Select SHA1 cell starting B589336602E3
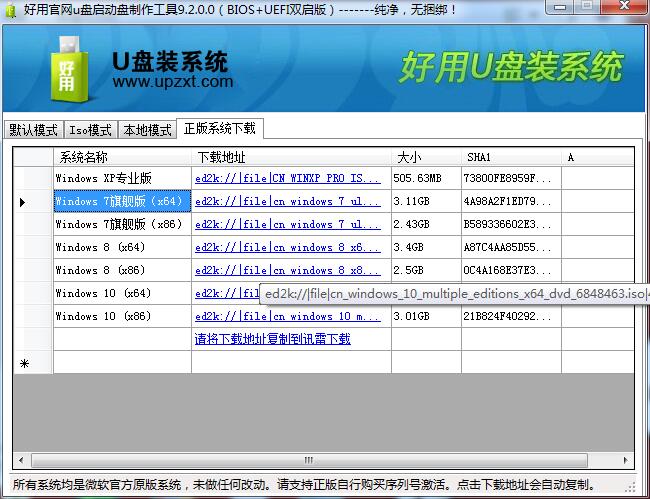This screenshot has height=499, width=650. tap(511, 224)
